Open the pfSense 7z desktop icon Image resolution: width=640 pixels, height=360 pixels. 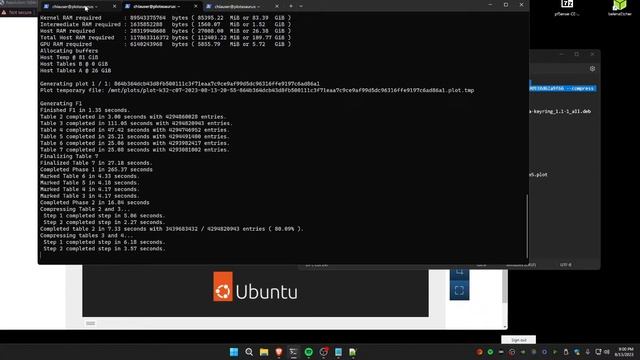click(567, 7)
